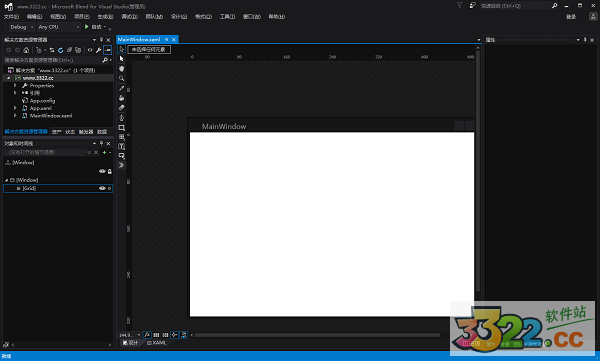Image resolution: width=600 pixels, height=361 pixels.
Task: Select the Paint Bucket tool
Action: click(x=122, y=98)
